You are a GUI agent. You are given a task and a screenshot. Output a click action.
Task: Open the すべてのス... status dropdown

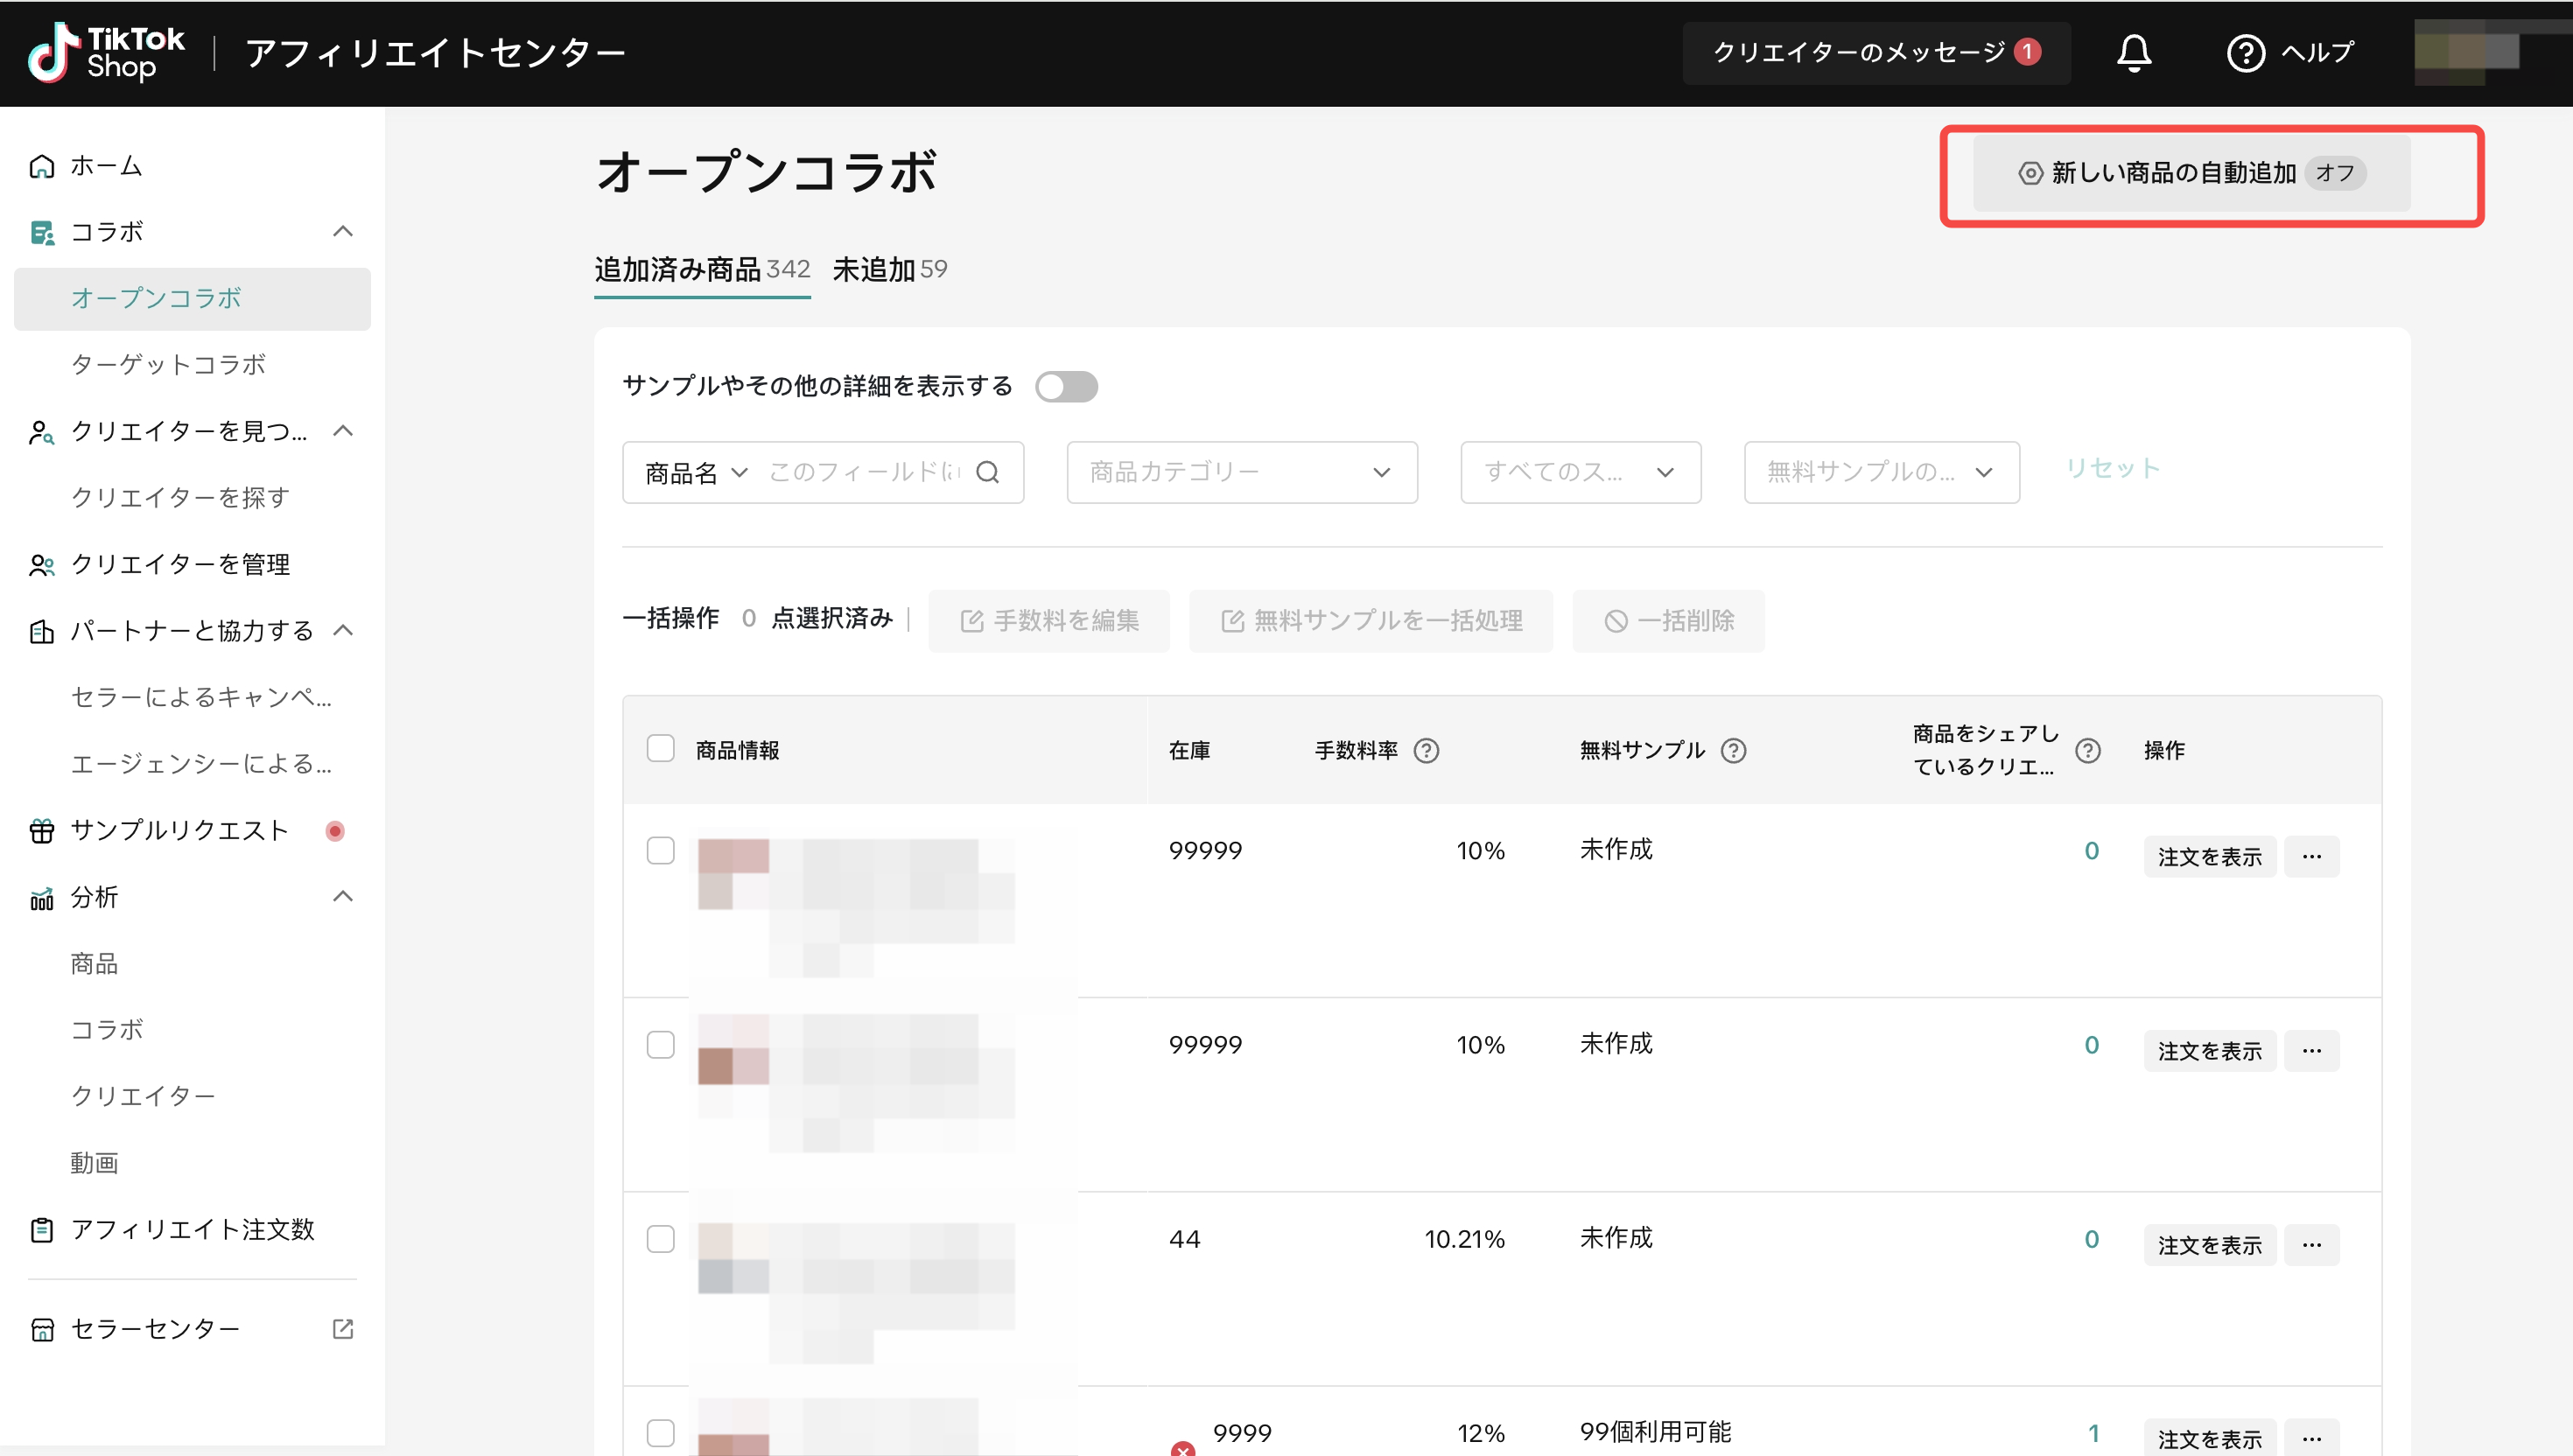click(x=1580, y=472)
